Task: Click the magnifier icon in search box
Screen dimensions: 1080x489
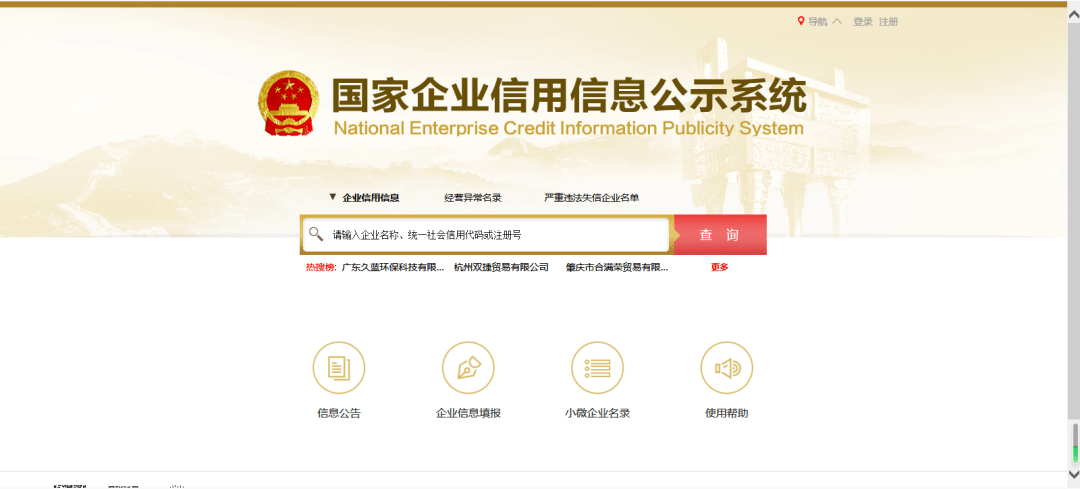Action: 316,234
